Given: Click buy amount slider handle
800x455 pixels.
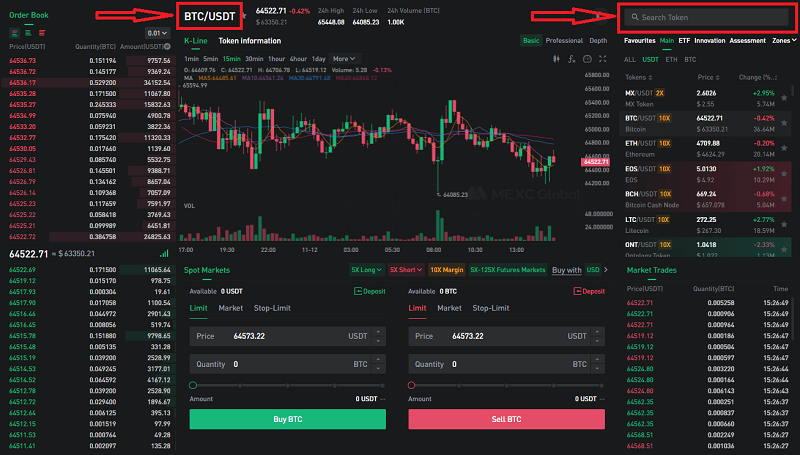Looking at the screenshot, I should click(x=193, y=385).
